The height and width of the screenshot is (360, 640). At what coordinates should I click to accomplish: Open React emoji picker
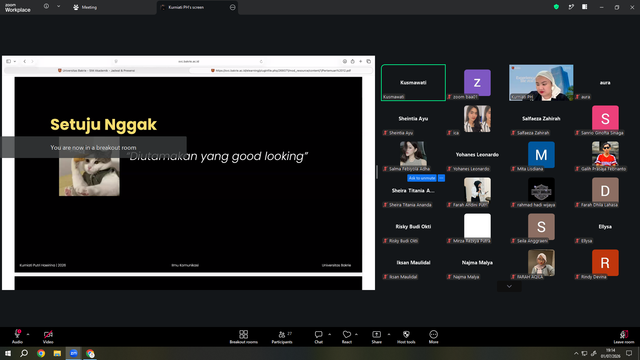click(x=347, y=336)
